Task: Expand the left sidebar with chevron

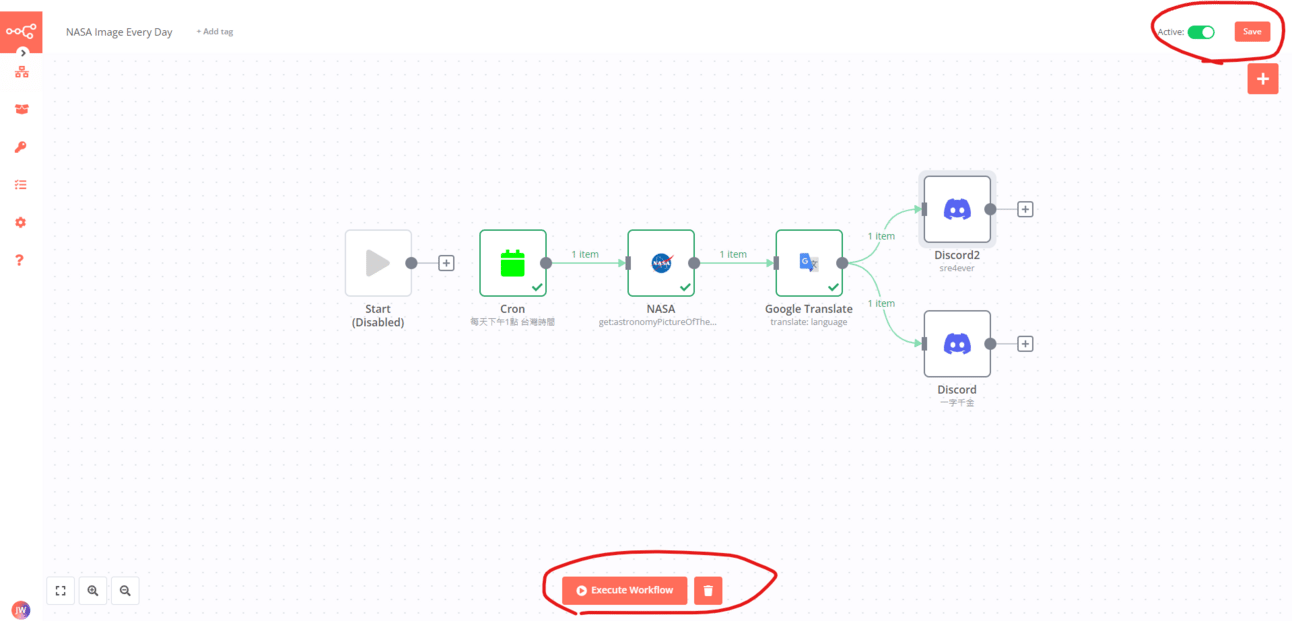Action: click(x=23, y=53)
